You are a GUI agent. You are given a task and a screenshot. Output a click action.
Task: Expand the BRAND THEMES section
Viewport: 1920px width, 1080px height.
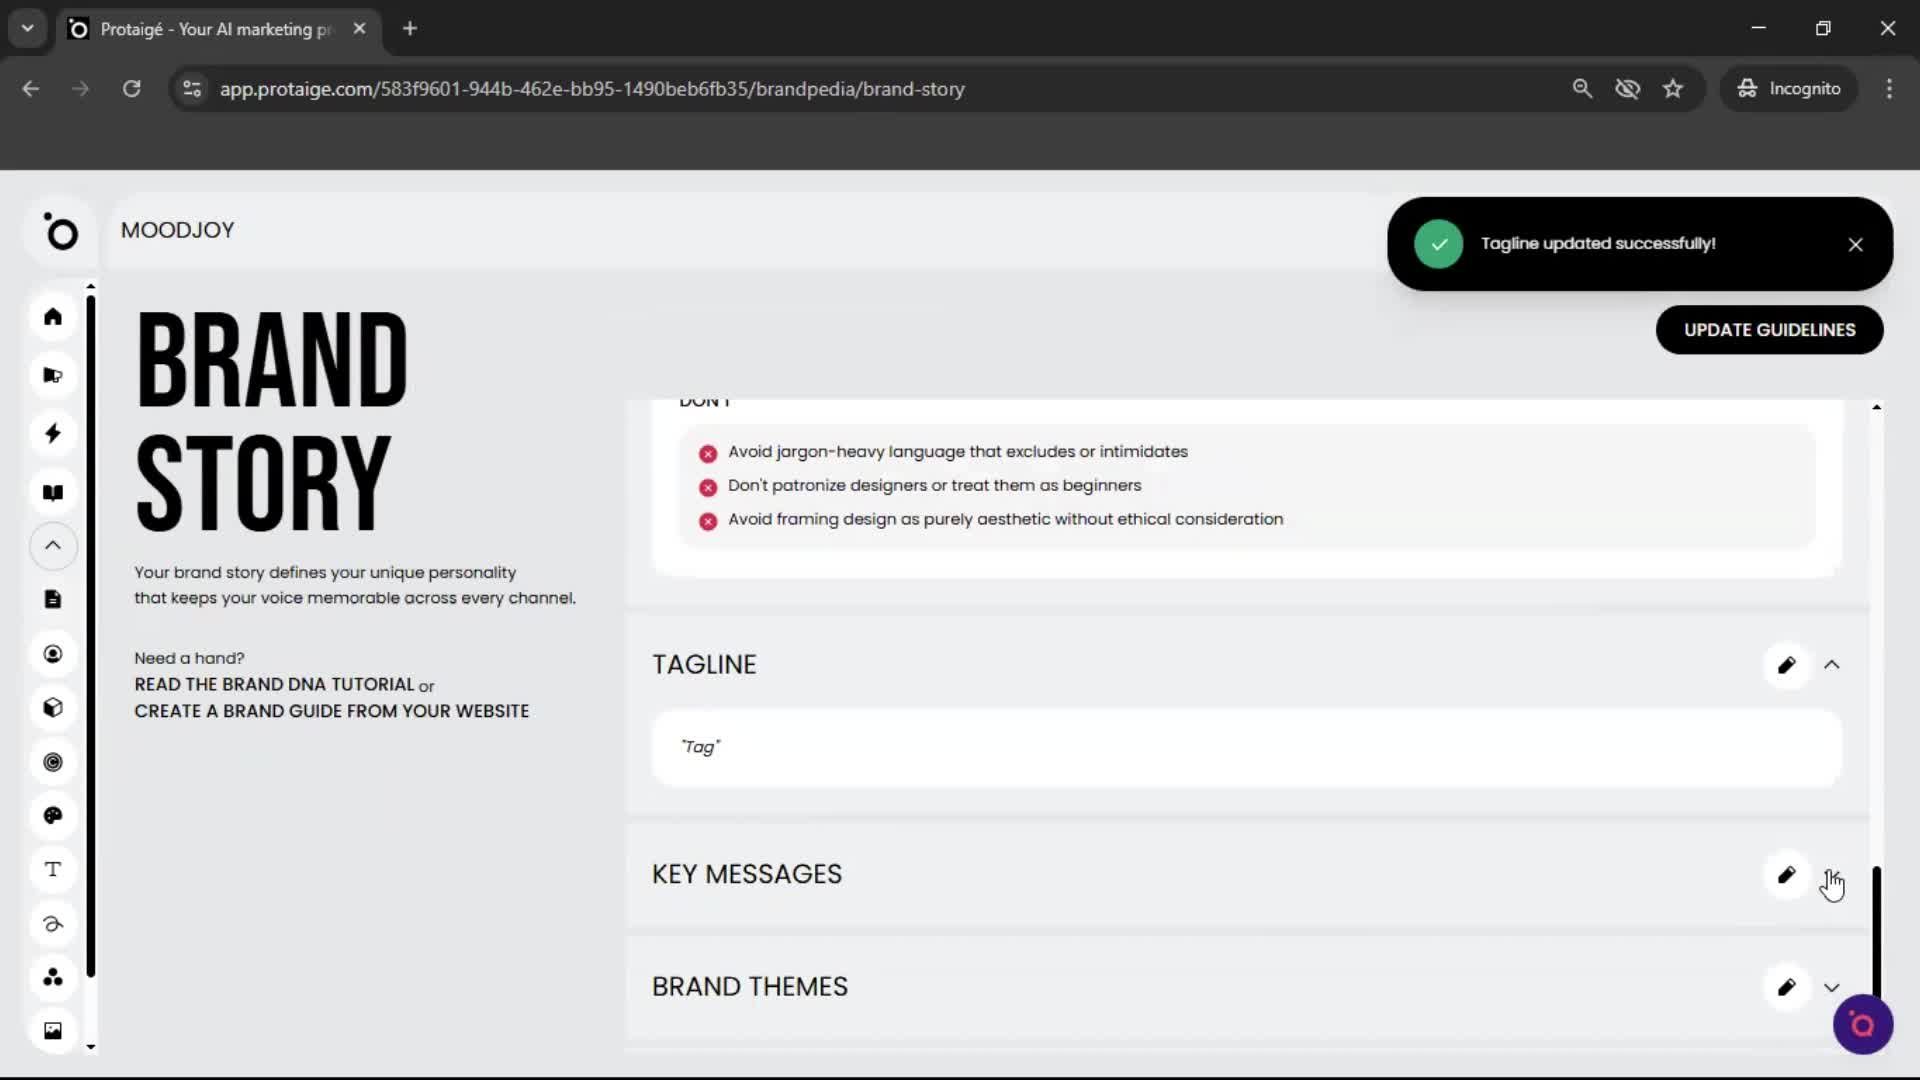click(1832, 987)
